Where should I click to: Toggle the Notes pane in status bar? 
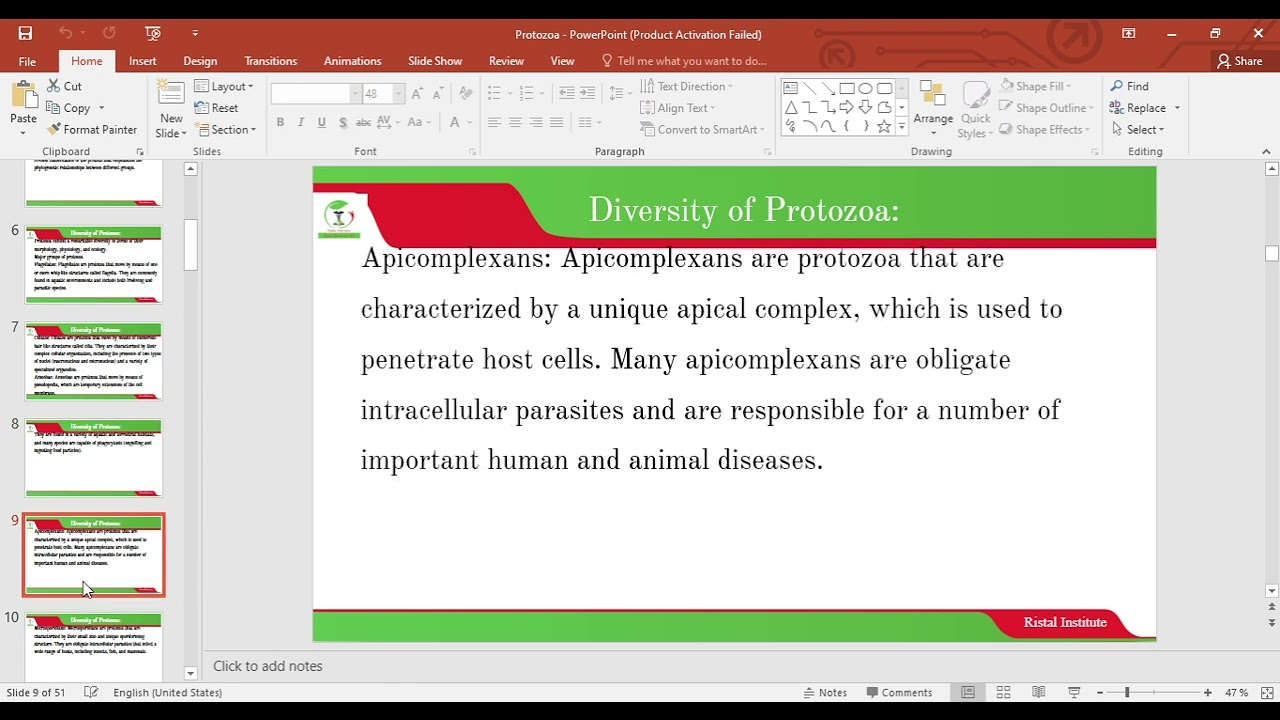(x=825, y=692)
